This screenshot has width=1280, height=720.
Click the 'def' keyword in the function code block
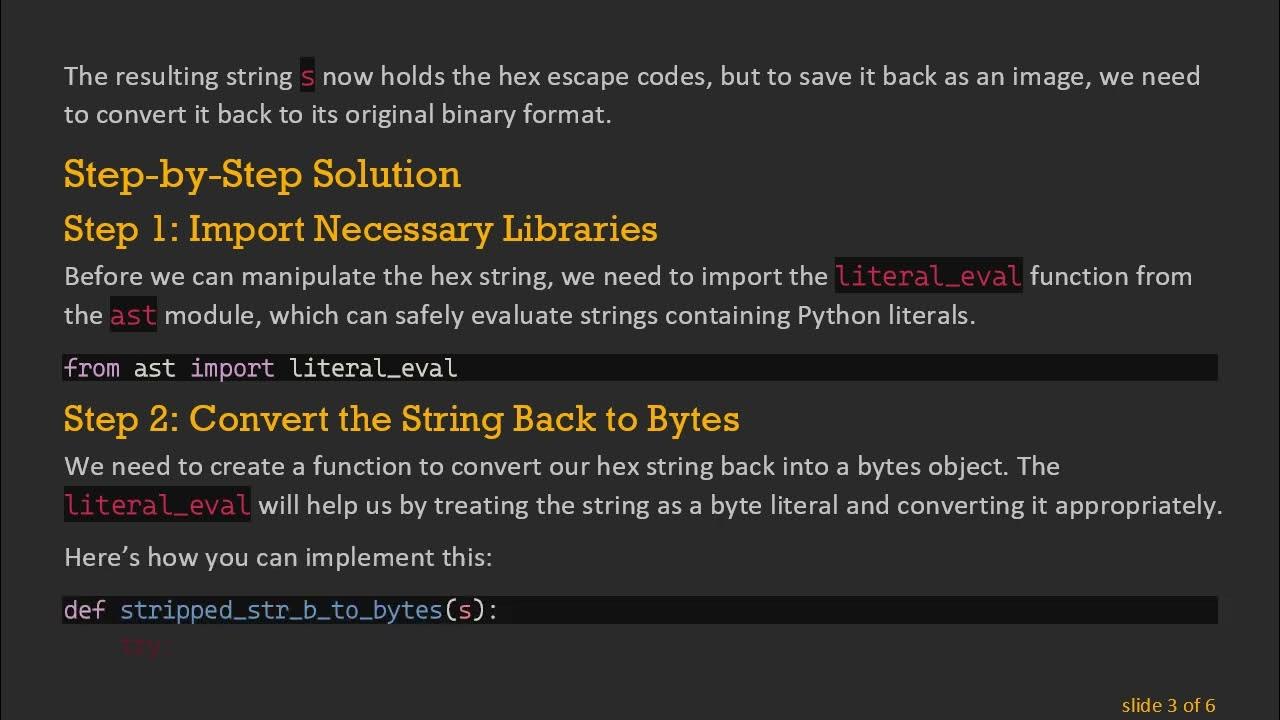[x=84, y=610]
